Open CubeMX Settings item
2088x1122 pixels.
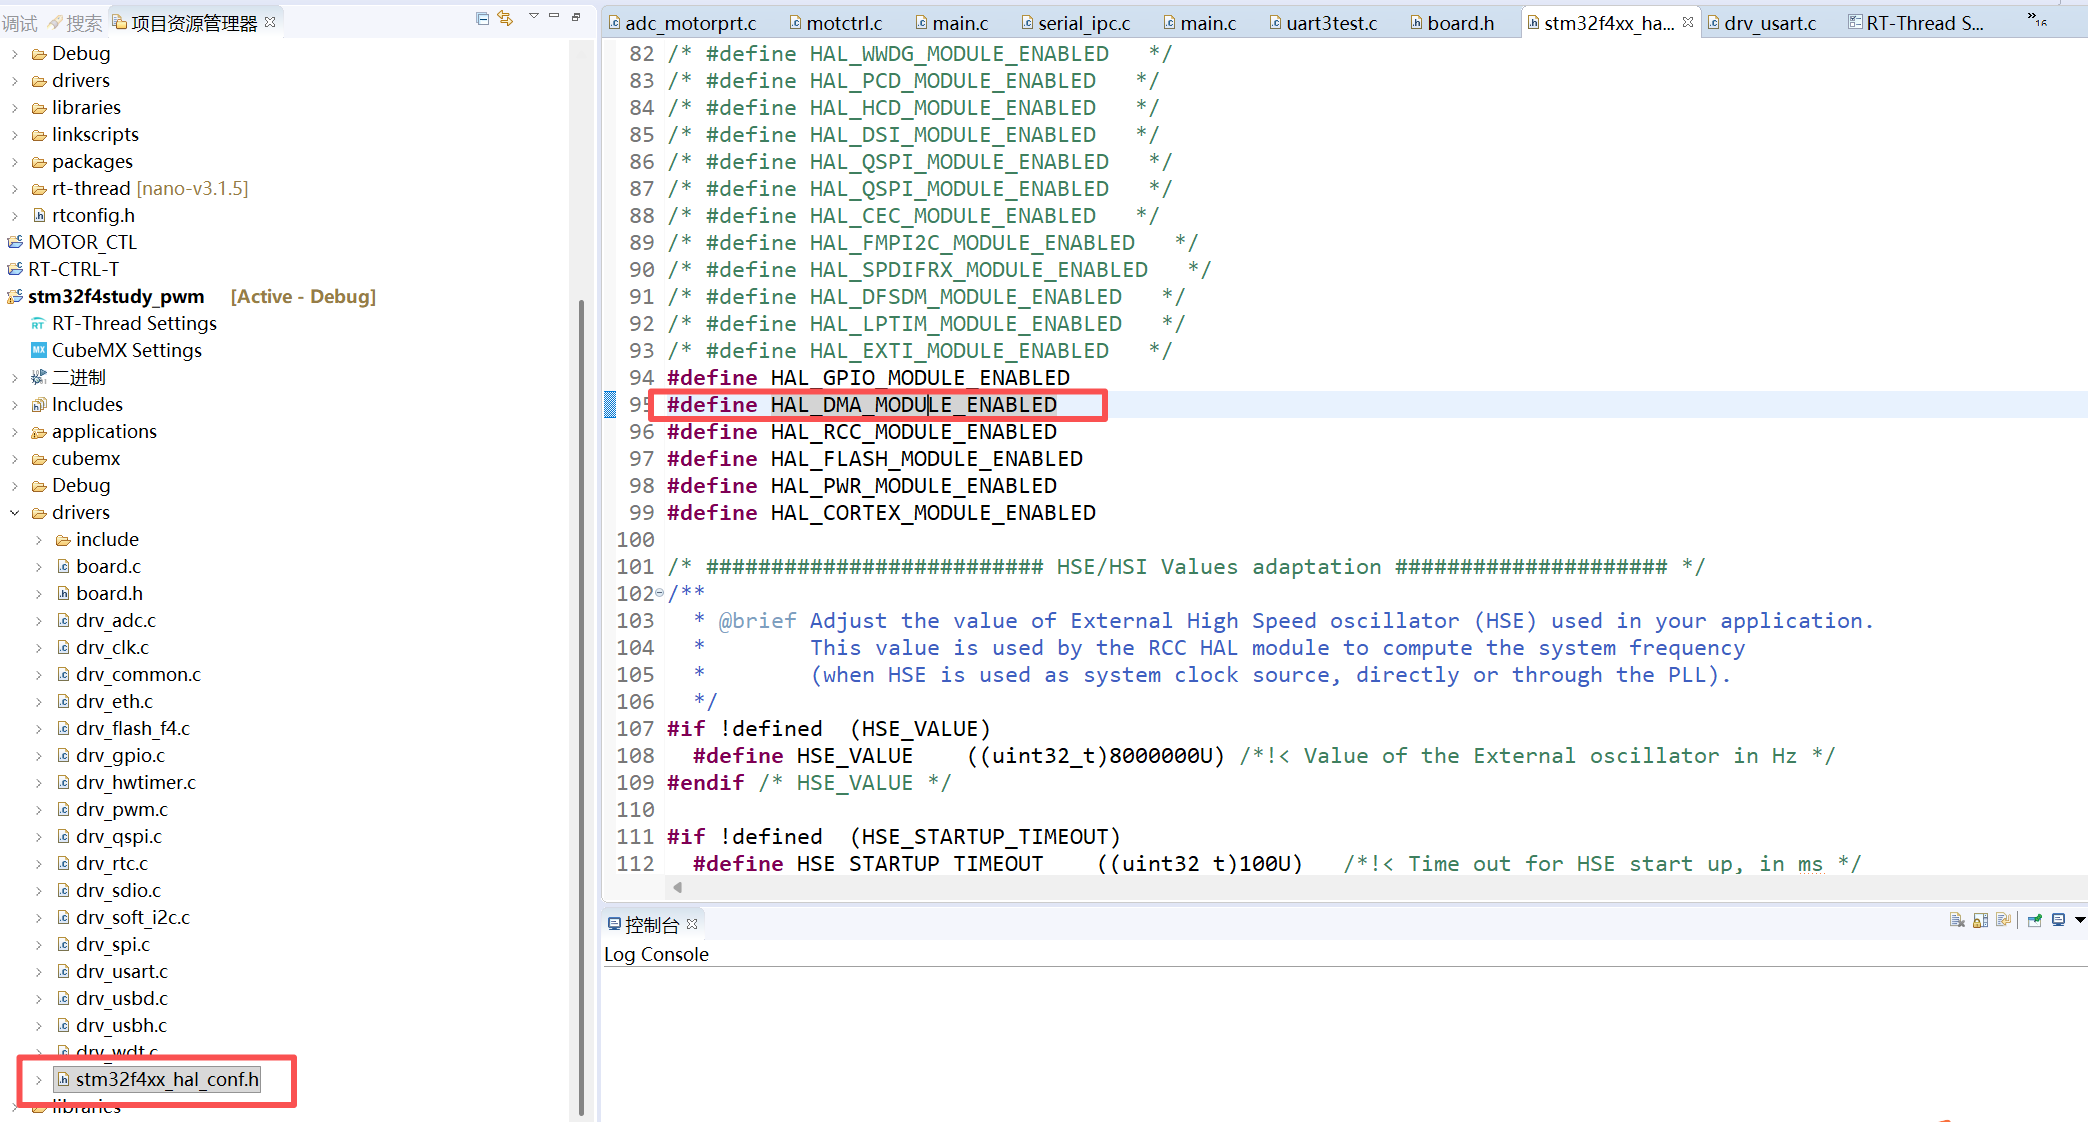pyautogui.click(x=126, y=350)
